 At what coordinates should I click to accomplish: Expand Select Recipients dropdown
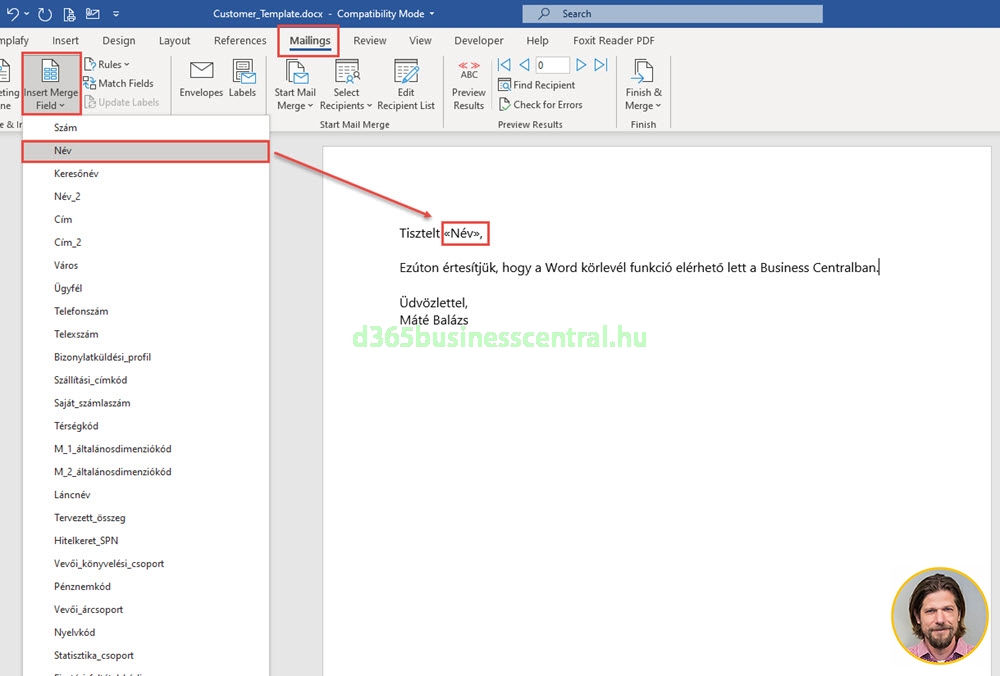[x=347, y=85]
